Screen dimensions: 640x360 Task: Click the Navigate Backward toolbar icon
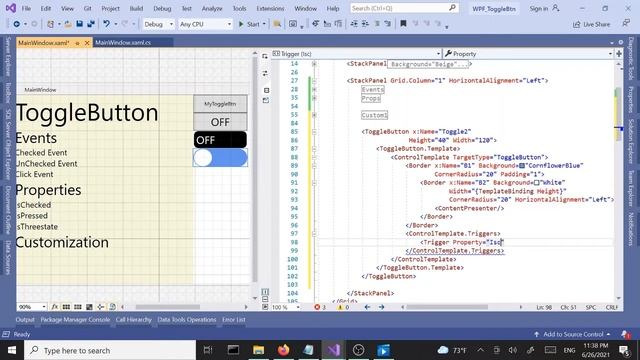(x=16, y=24)
